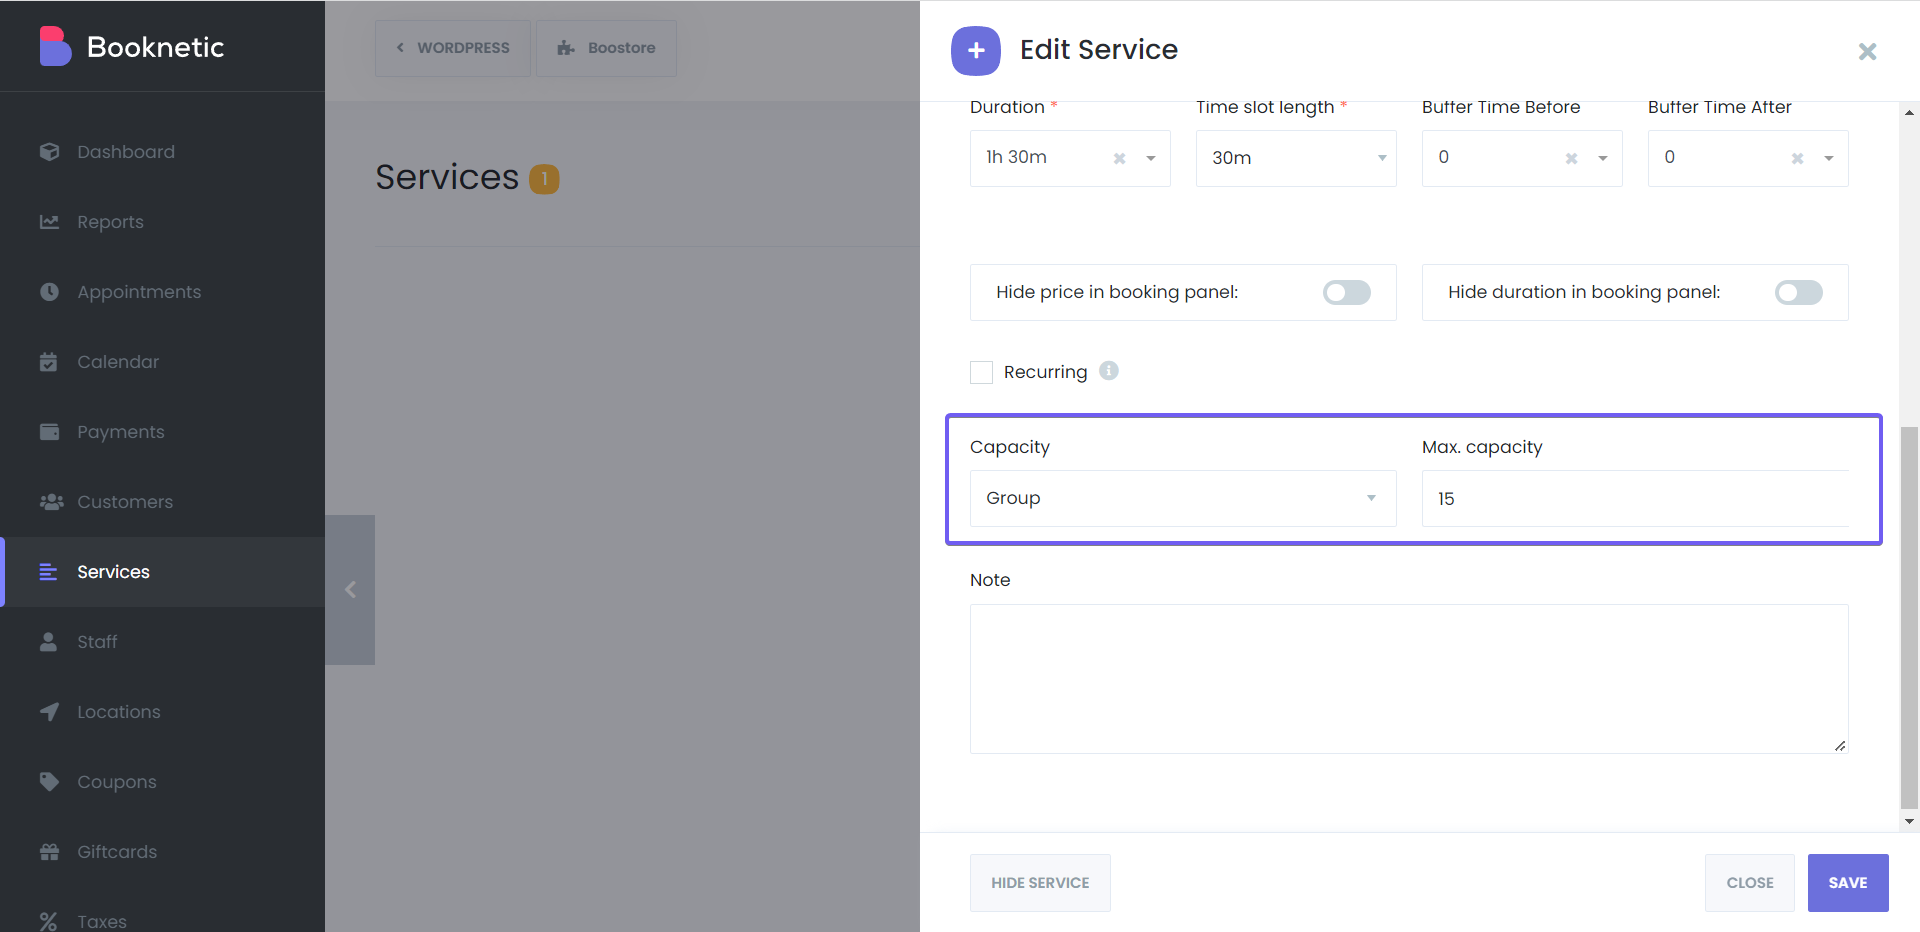Open the Capacity Group dropdown
The width and height of the screenshot is (1920, 932).
1183,498
